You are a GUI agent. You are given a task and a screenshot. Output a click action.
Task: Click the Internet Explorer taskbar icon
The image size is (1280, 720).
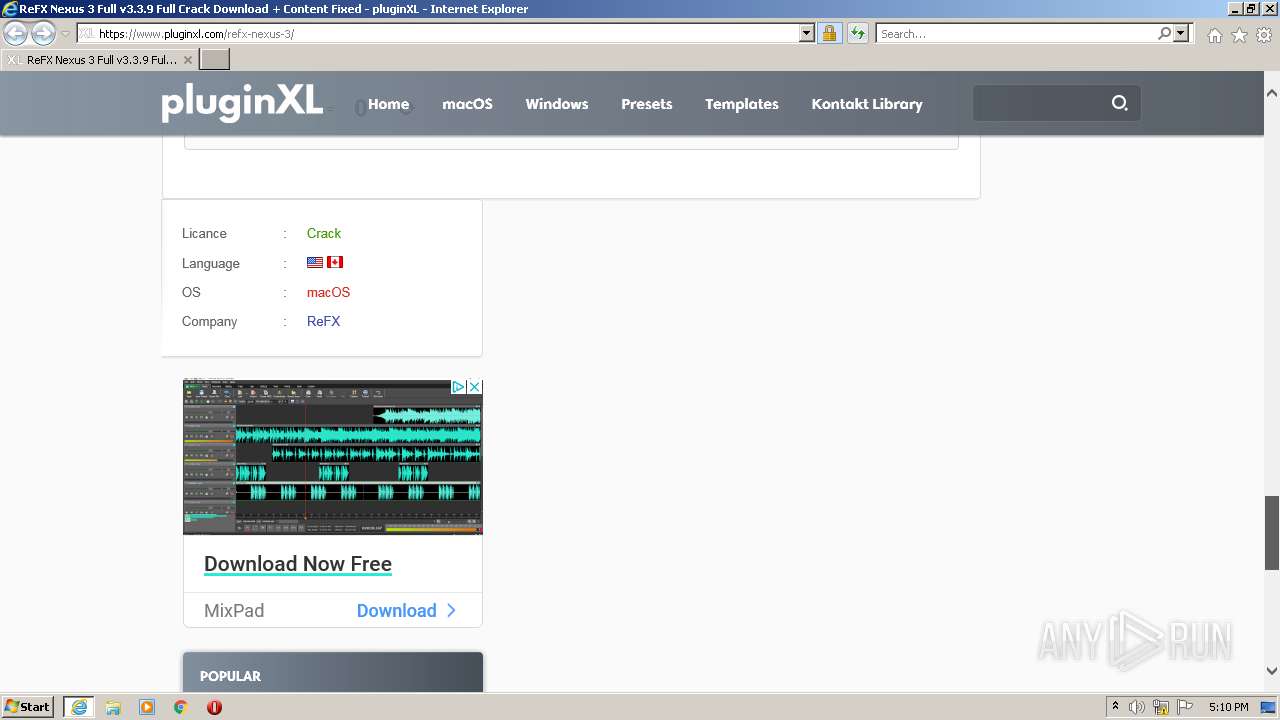pyautogui.click(x=79, y=707)
